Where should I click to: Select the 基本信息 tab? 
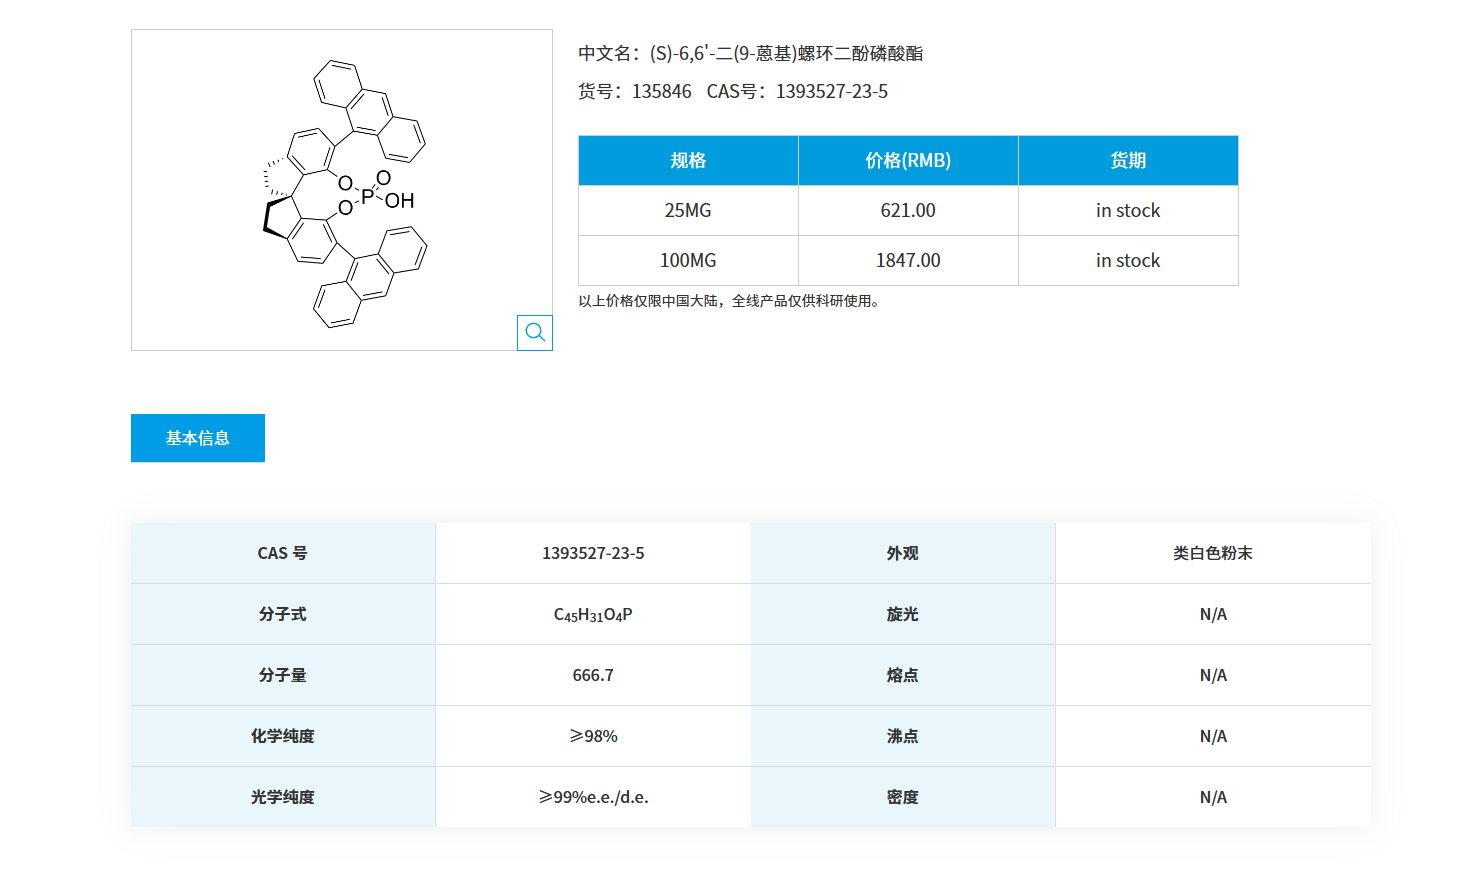click(x=197, y=437)
